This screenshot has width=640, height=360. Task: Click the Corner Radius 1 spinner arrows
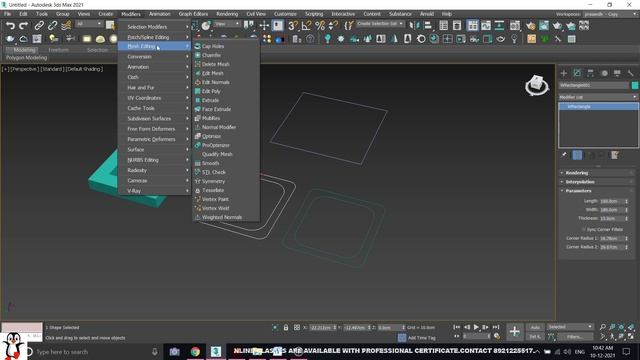point(627,238)
